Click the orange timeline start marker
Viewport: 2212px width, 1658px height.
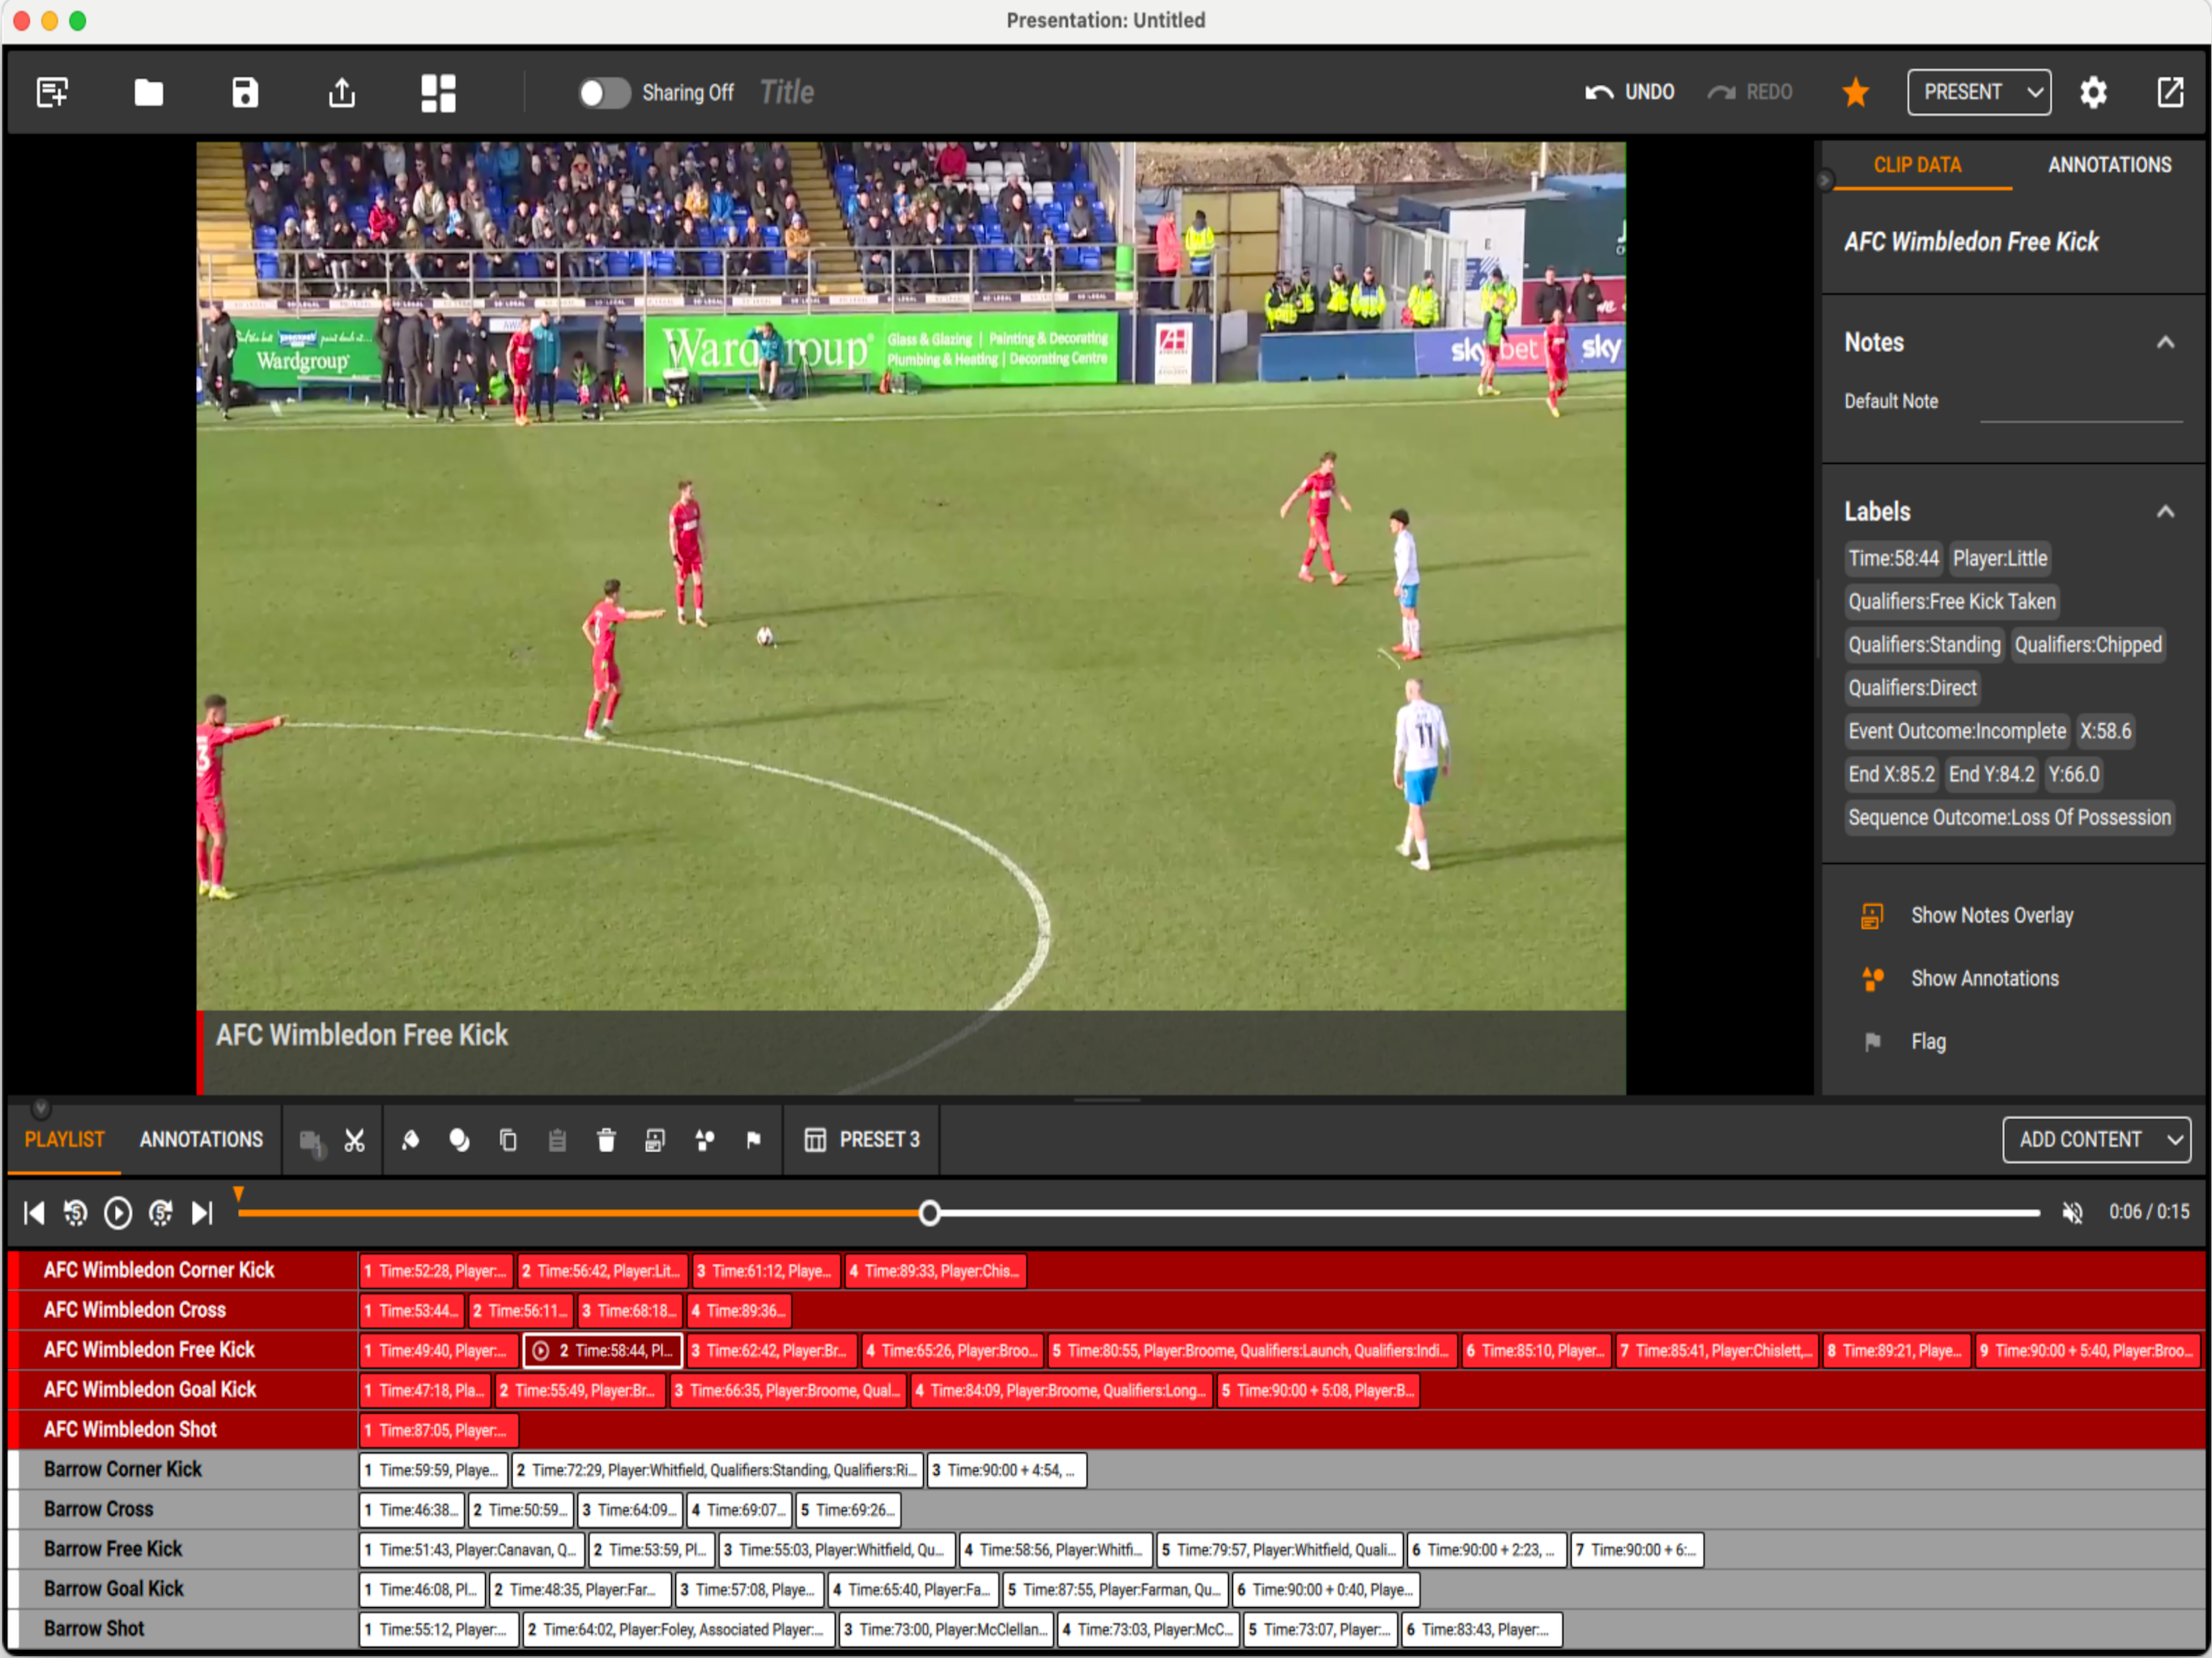pos(238,1194)
